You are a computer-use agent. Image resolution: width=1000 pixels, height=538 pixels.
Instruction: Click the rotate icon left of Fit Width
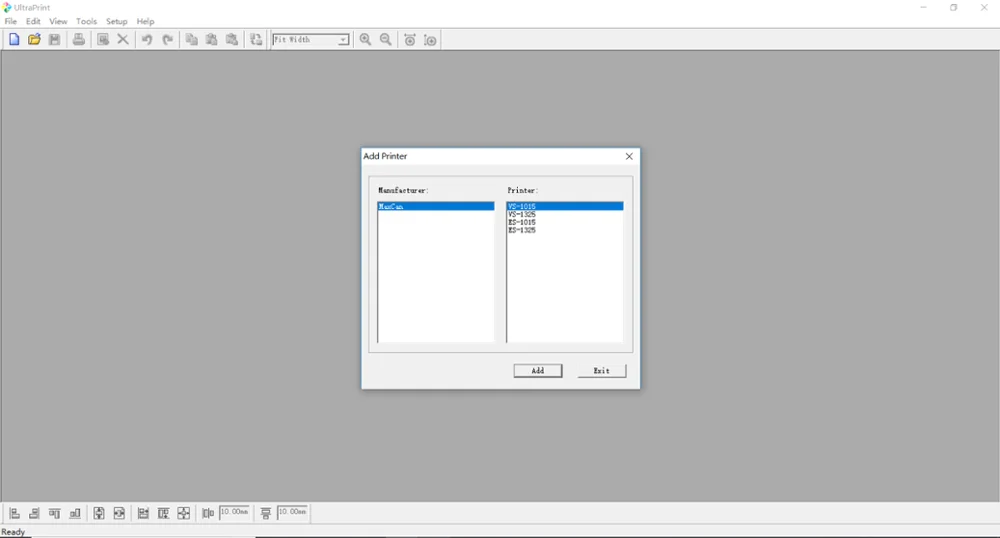(x=256, y=40)
